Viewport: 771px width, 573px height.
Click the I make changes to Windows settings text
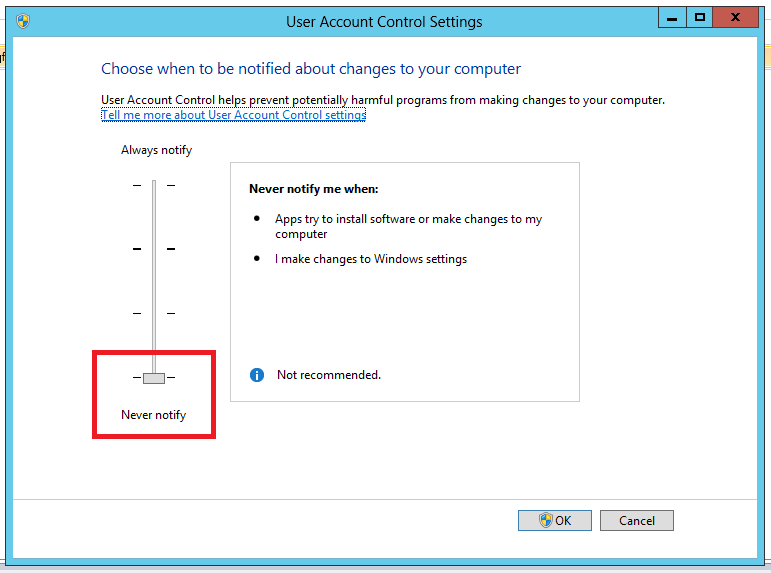(371, 259)
